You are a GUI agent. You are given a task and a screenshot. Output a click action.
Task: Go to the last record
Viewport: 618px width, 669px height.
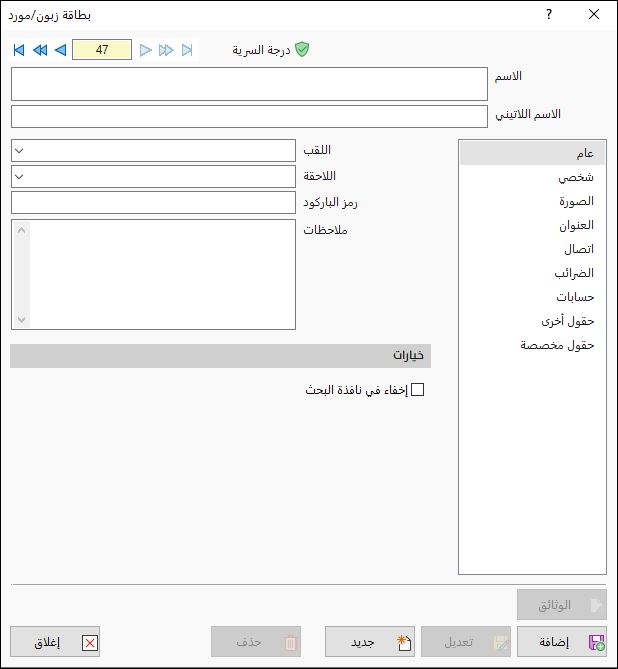coord(187,50)
